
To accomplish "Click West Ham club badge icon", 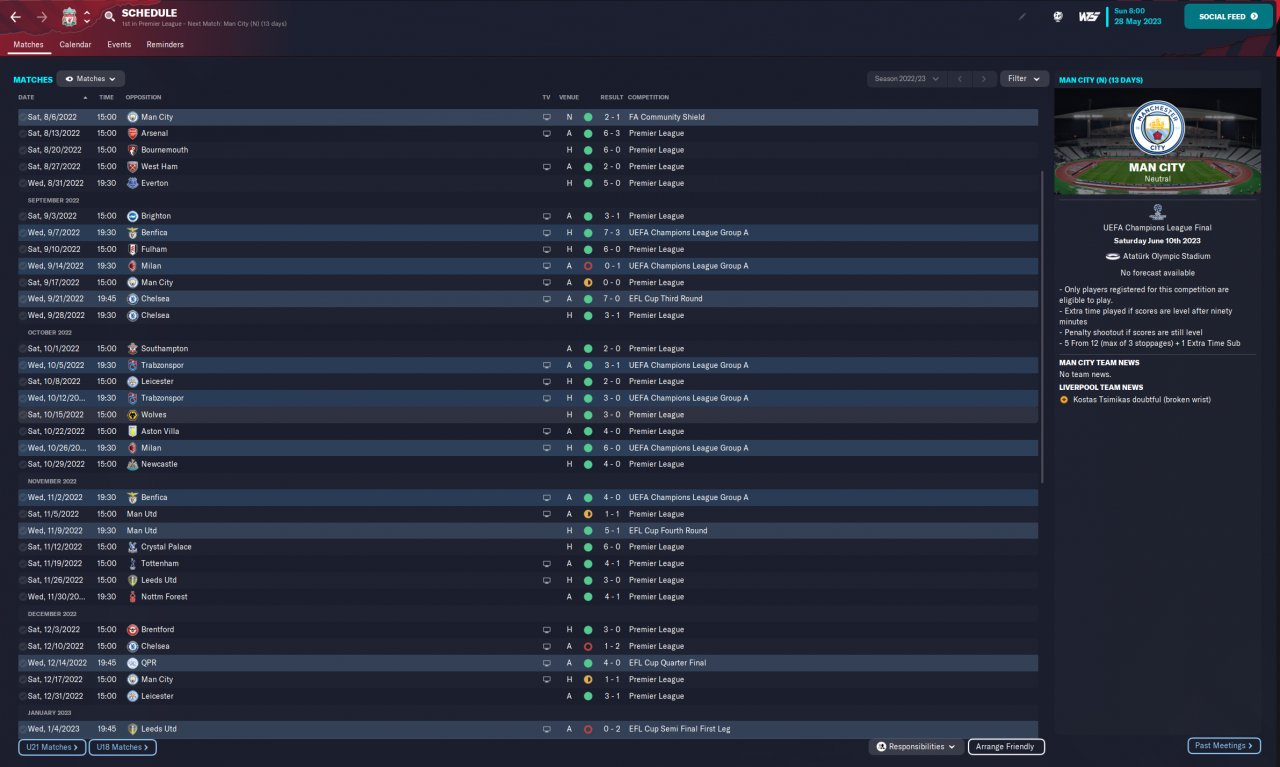I will [x=133, y=166].
